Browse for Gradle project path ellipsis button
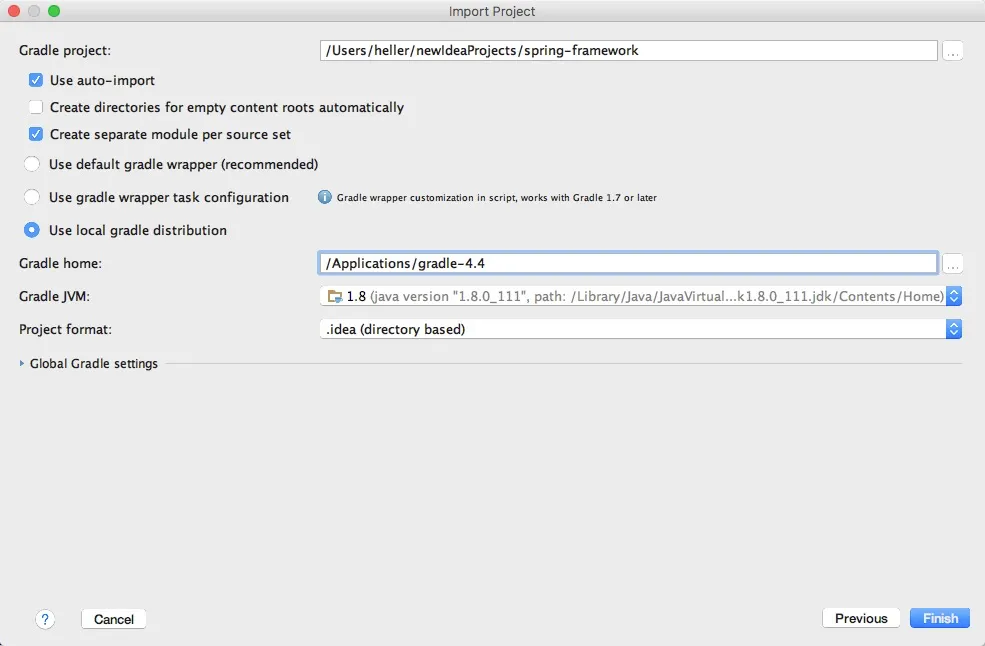The height and width of the screenshot is (646, 985). point(952,50)
